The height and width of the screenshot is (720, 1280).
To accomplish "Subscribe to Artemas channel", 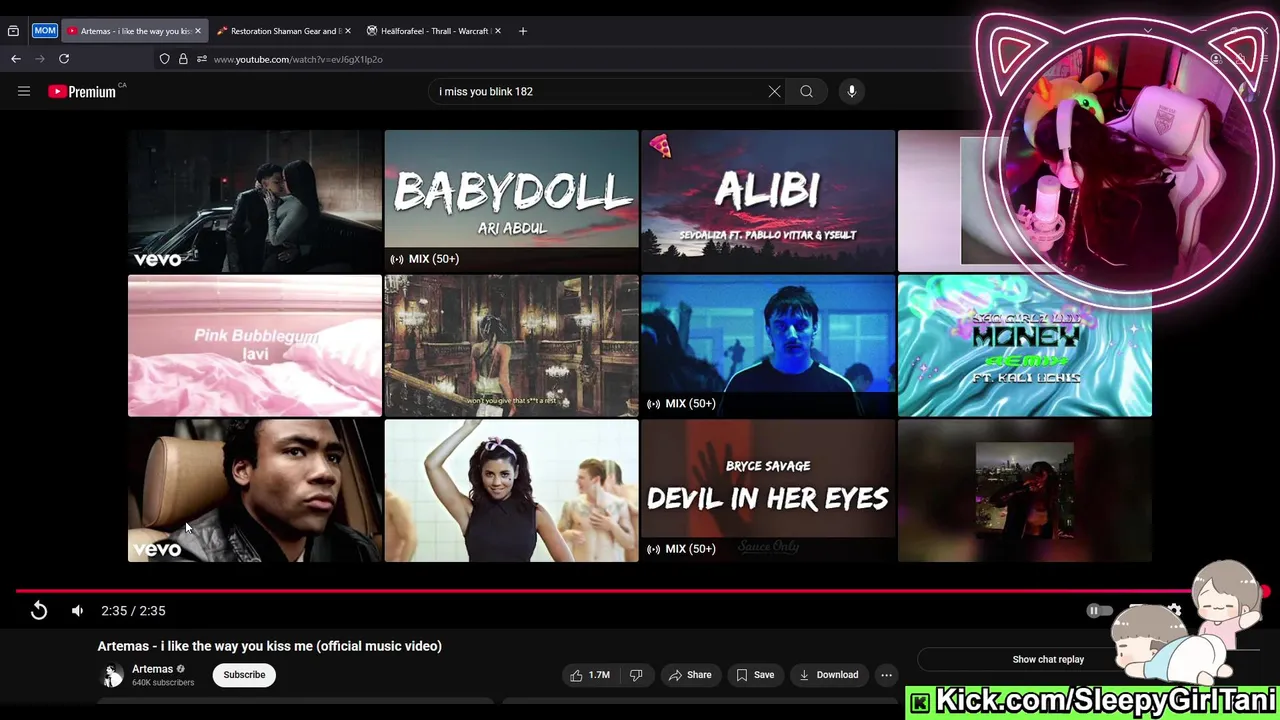I will (x=244, y=675).
